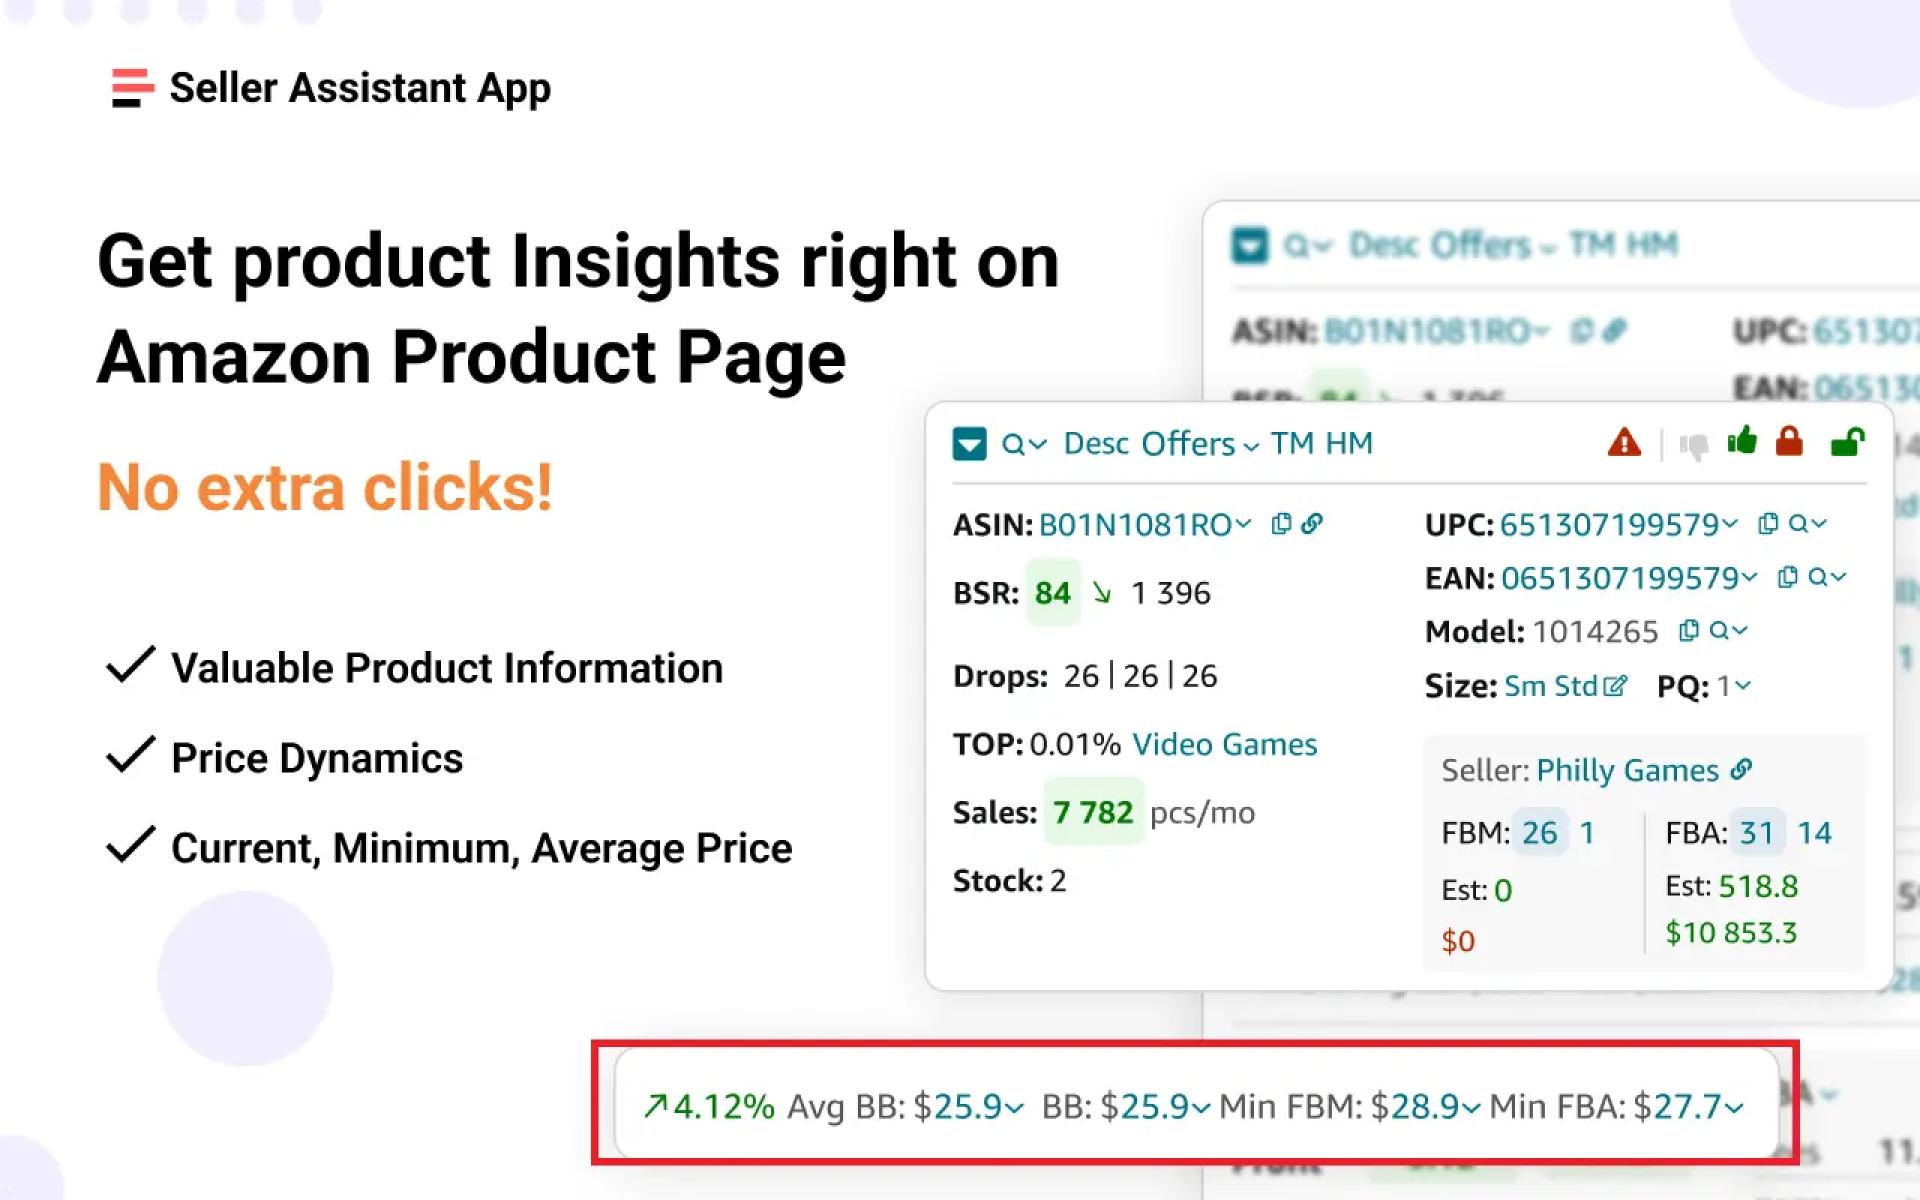Viewport: 1920px width, 1200px height.
Task: Open the Desc tab
Action: point(1097,444)
